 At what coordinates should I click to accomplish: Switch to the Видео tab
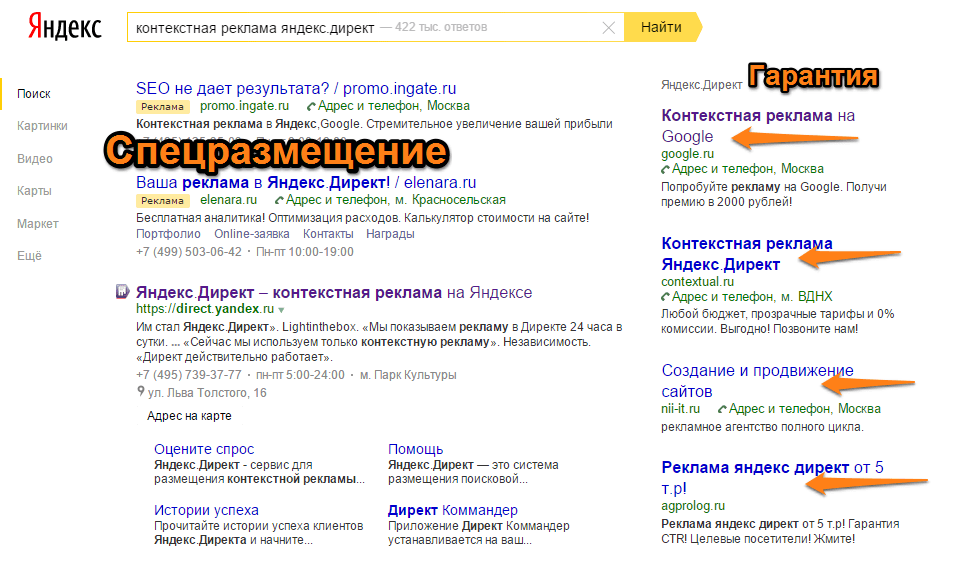pos(35,159)
